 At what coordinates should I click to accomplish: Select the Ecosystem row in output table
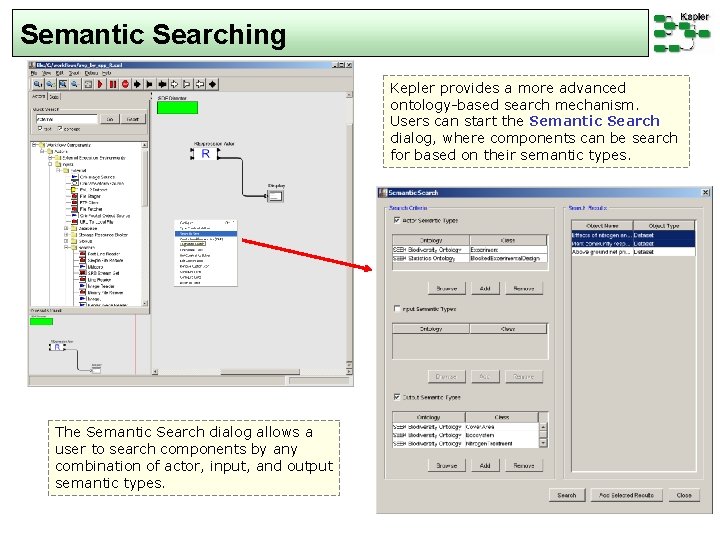coord(465,435)
